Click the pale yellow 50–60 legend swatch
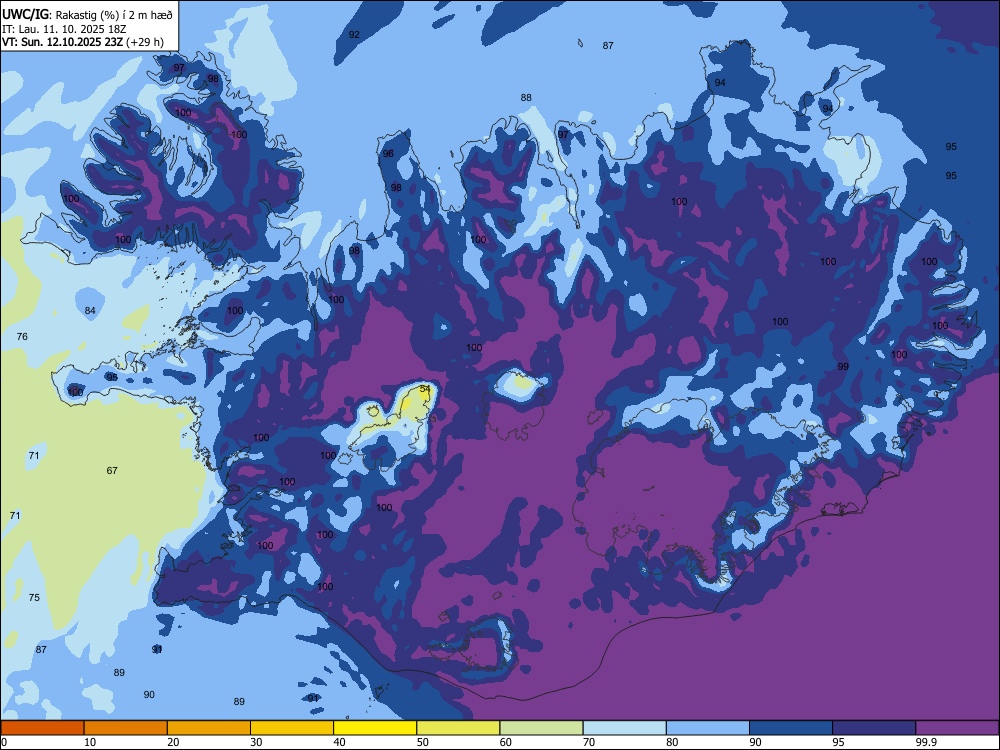The width and height of the screenshot is (1000, 750). click(x=458, y=728)
